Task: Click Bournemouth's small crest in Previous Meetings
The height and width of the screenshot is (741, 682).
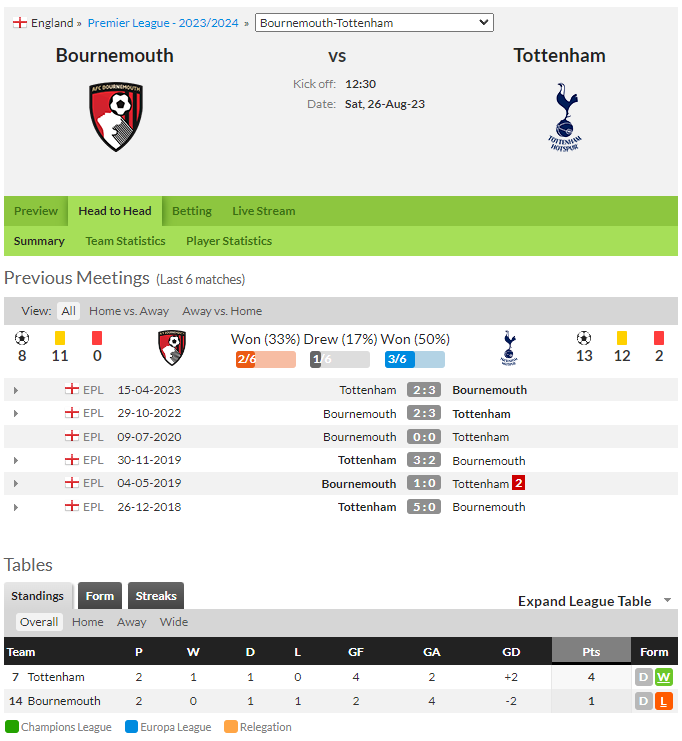Action: [172, 348]
